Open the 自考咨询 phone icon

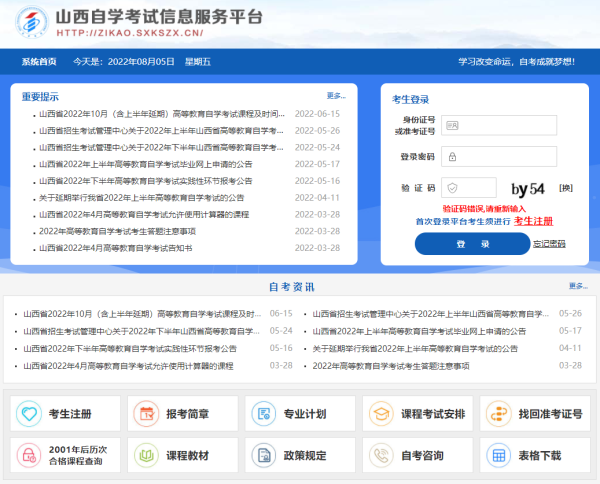381,455
